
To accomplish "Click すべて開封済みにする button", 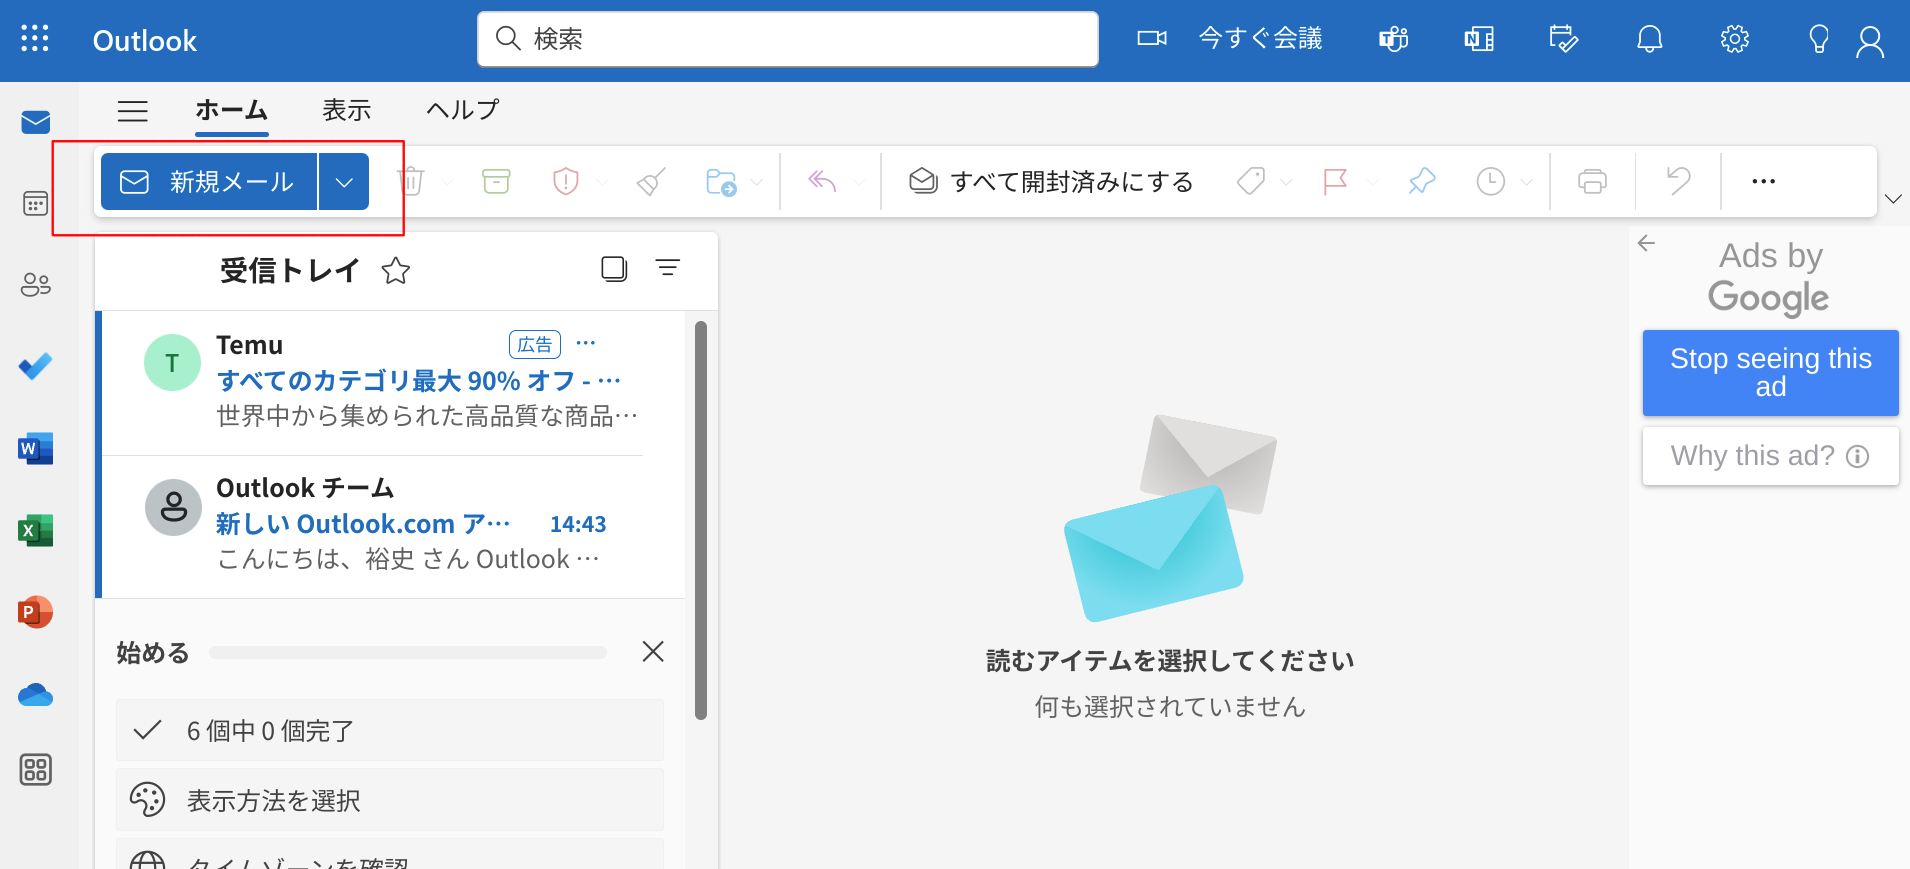I will tap(1051, 182).
